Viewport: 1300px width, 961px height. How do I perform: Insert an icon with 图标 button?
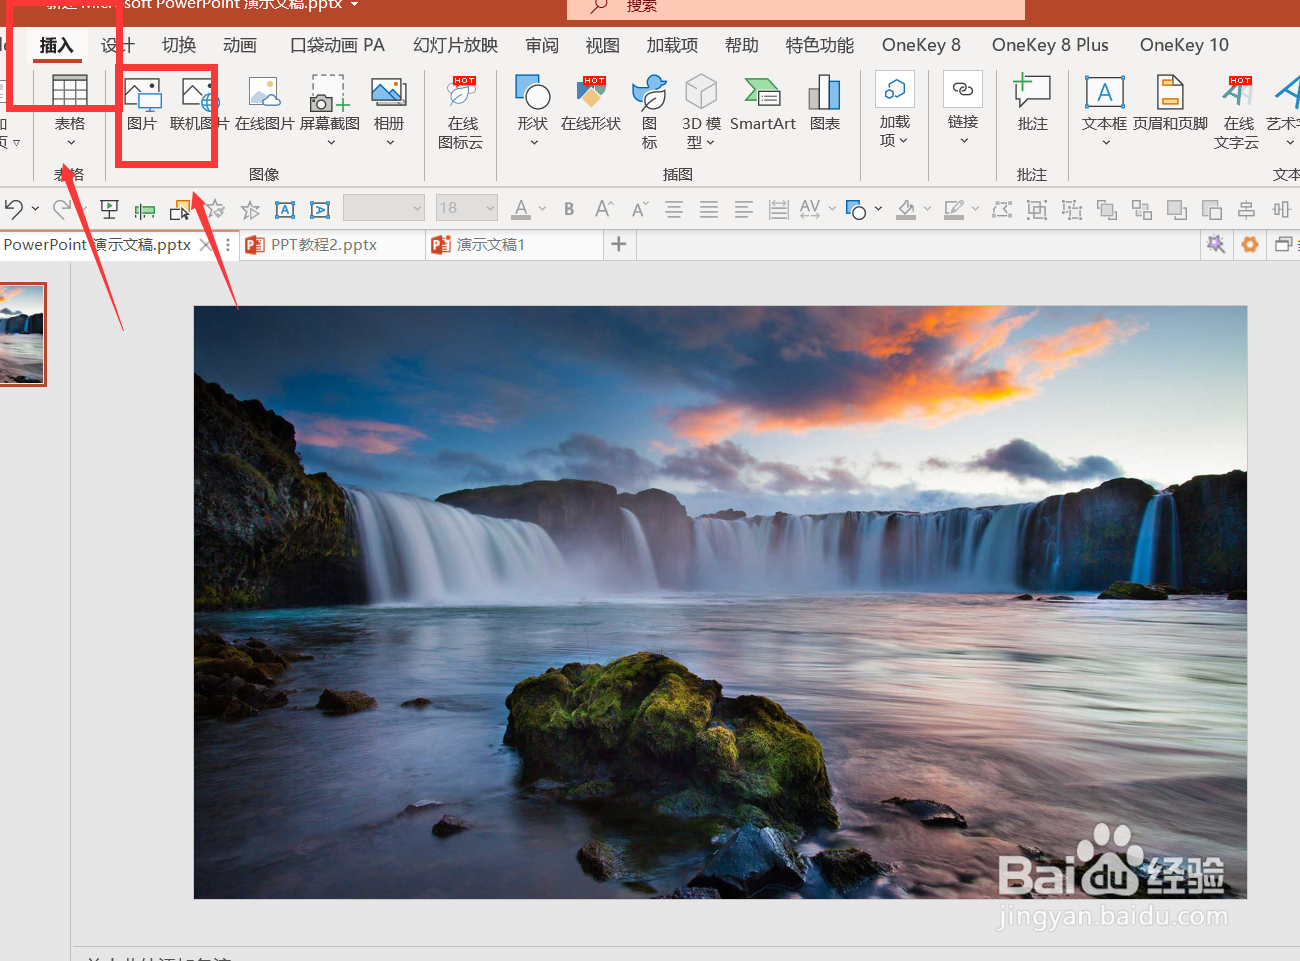649,112
